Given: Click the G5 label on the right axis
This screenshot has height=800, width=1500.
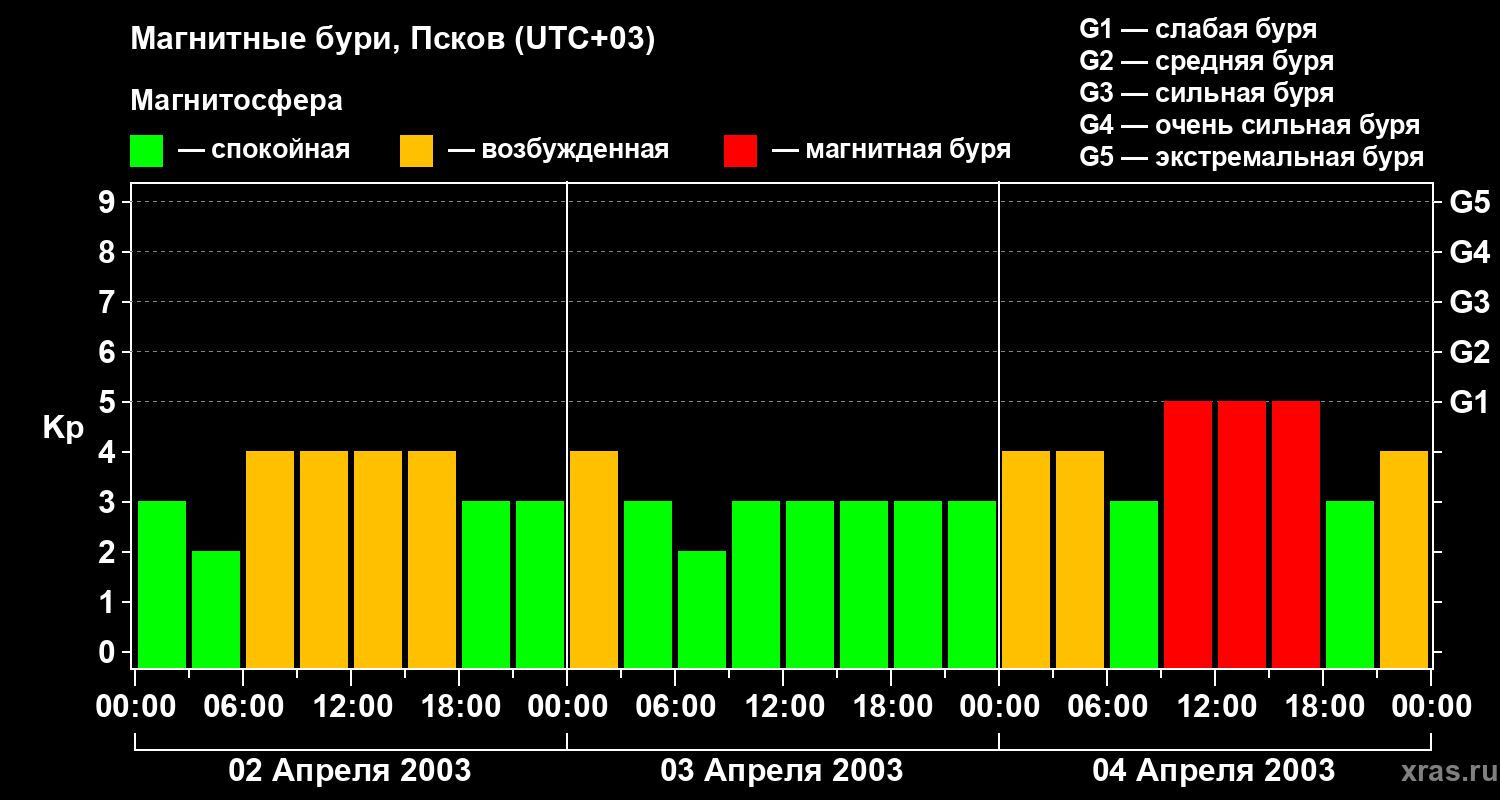Looking at the screenshot, I should [x=1469, y=202].
